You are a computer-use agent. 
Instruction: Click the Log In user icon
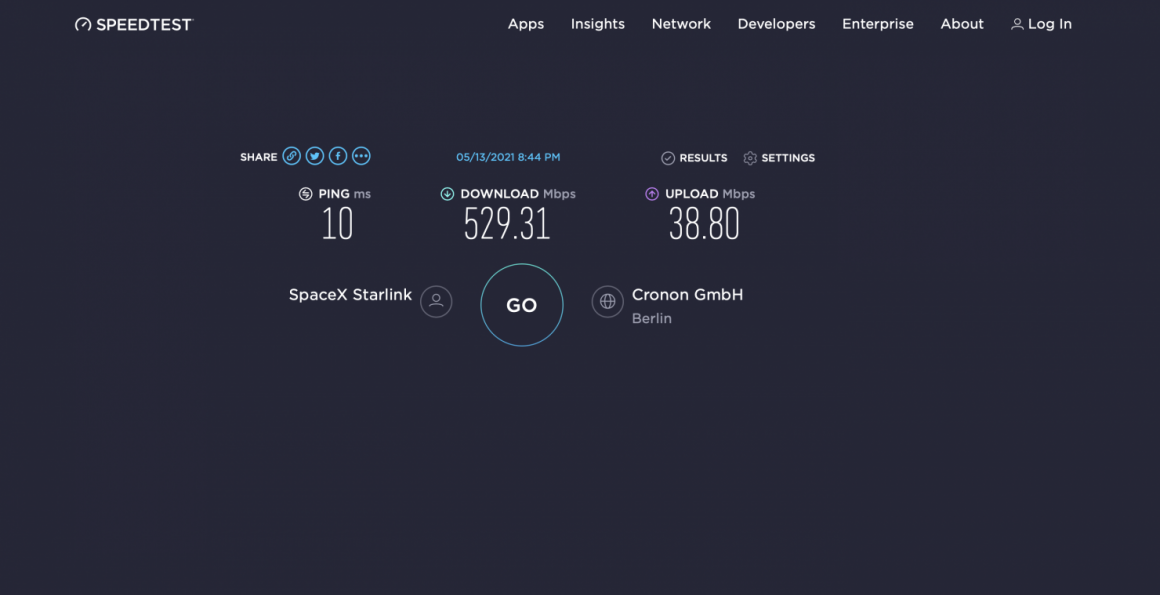point(1017,24)
